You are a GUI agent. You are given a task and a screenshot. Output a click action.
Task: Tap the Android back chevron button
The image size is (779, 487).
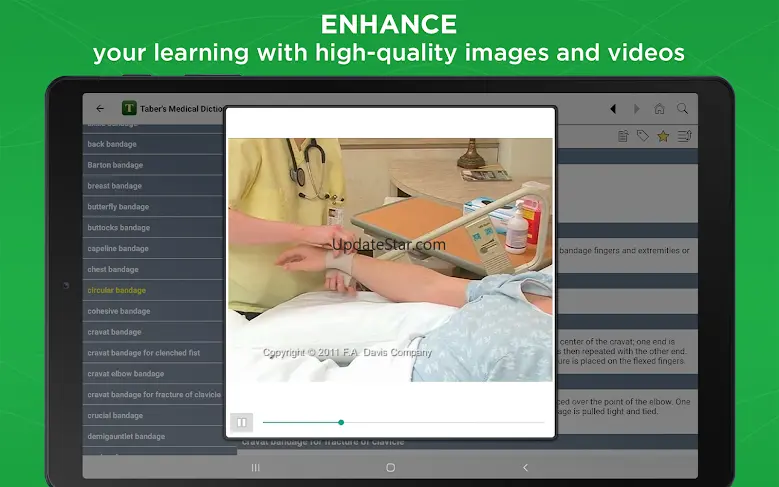pos(525,468)
